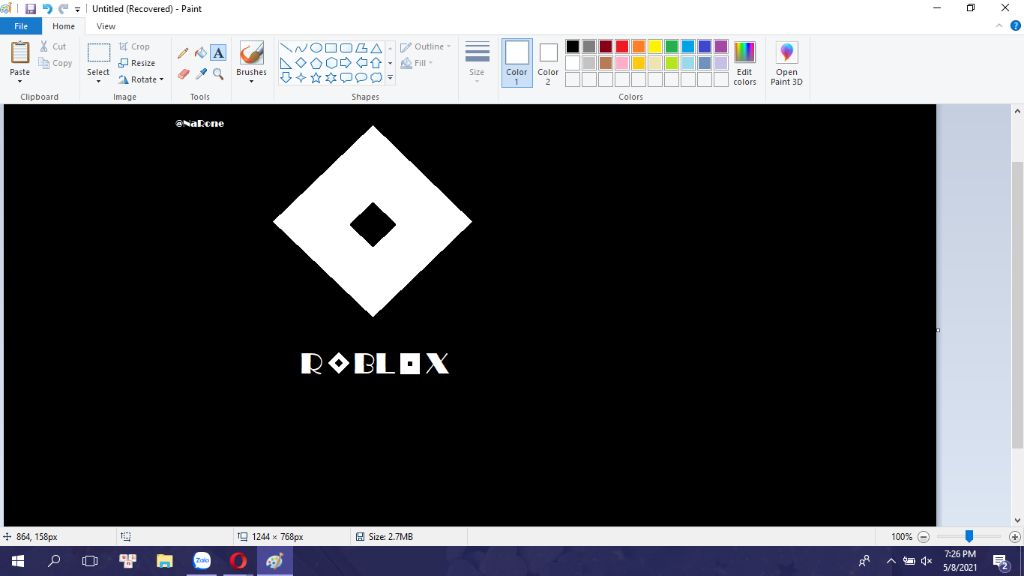Collapse the ribbon with the caret arrow
Screen dimensions: 1024x576
pyautogui.click(x=999, y=26)
